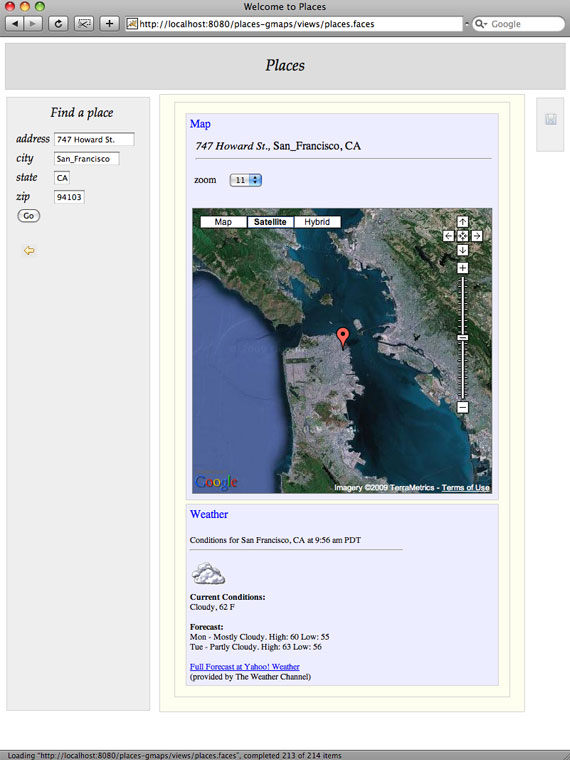
Task: Click the Places page title banner text
Action: [x=285, y=65]
